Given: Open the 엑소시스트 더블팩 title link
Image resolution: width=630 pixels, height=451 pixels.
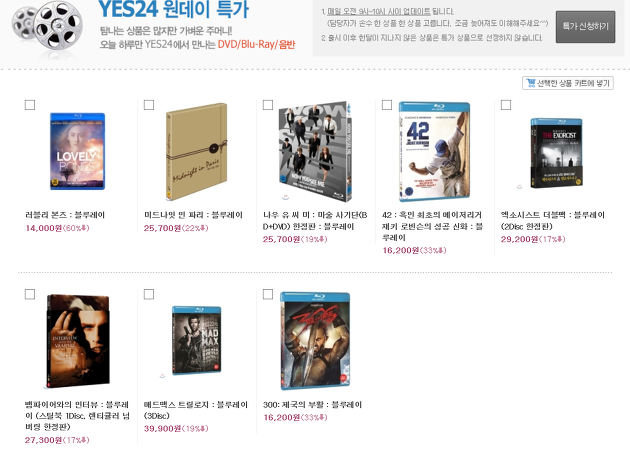Looking at the screenshot, I should (x=552, y=220).
